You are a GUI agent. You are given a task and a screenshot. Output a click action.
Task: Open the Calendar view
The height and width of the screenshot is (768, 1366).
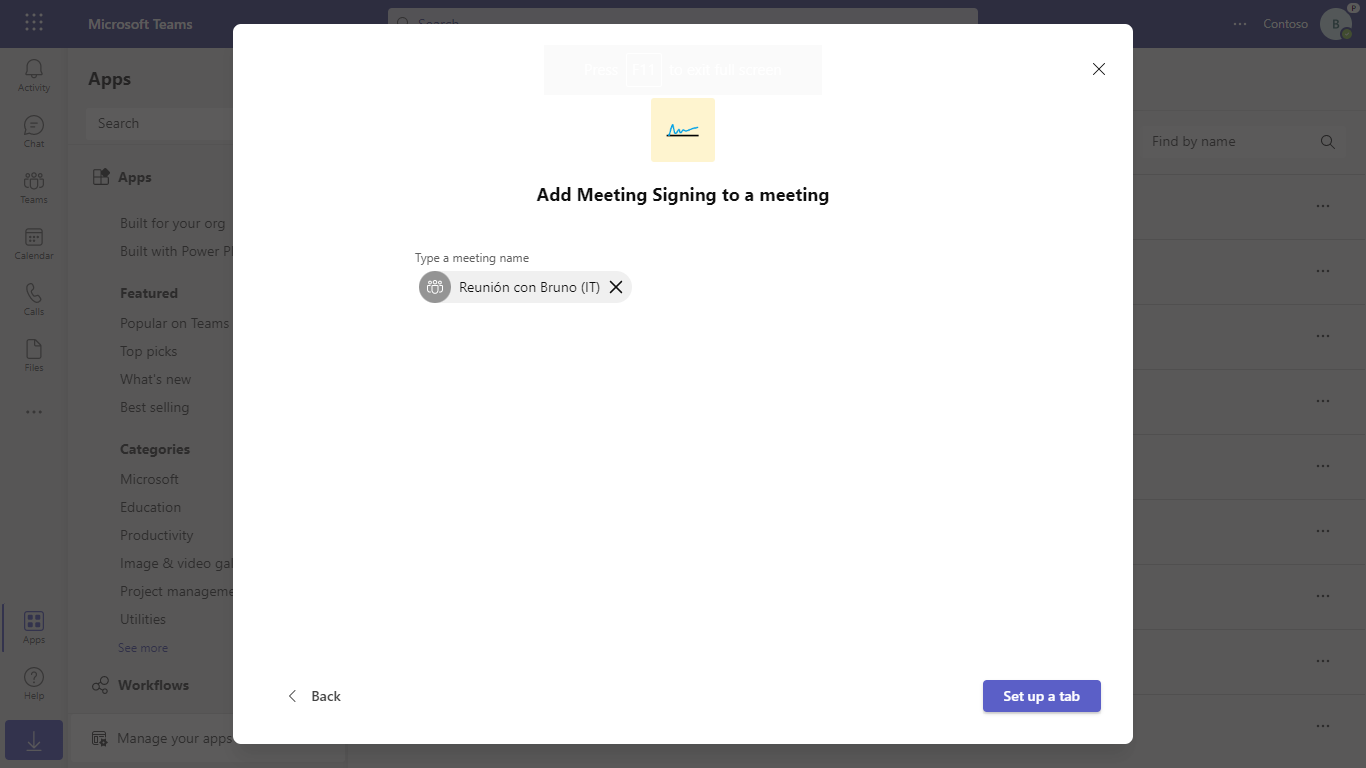click(33, 243)
